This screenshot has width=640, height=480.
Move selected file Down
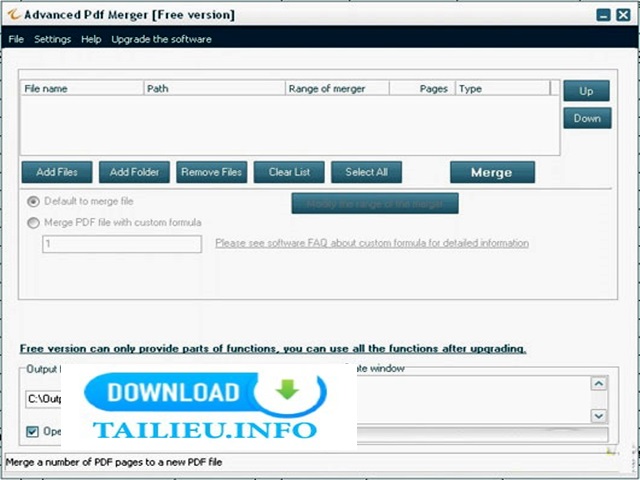click(x=587, y=118)
